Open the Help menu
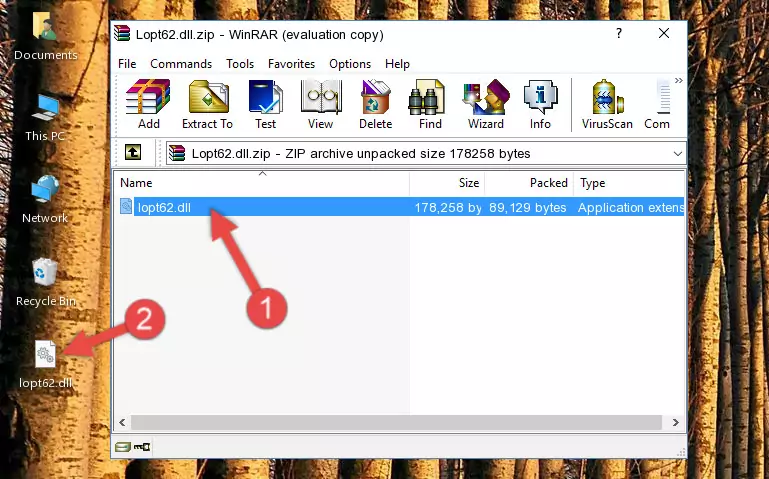Screen dimensions: 769x479 point(397,64)
